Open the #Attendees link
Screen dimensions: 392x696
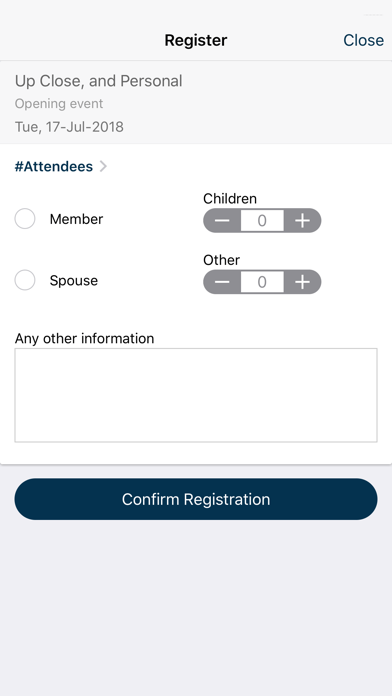(54, 166)
